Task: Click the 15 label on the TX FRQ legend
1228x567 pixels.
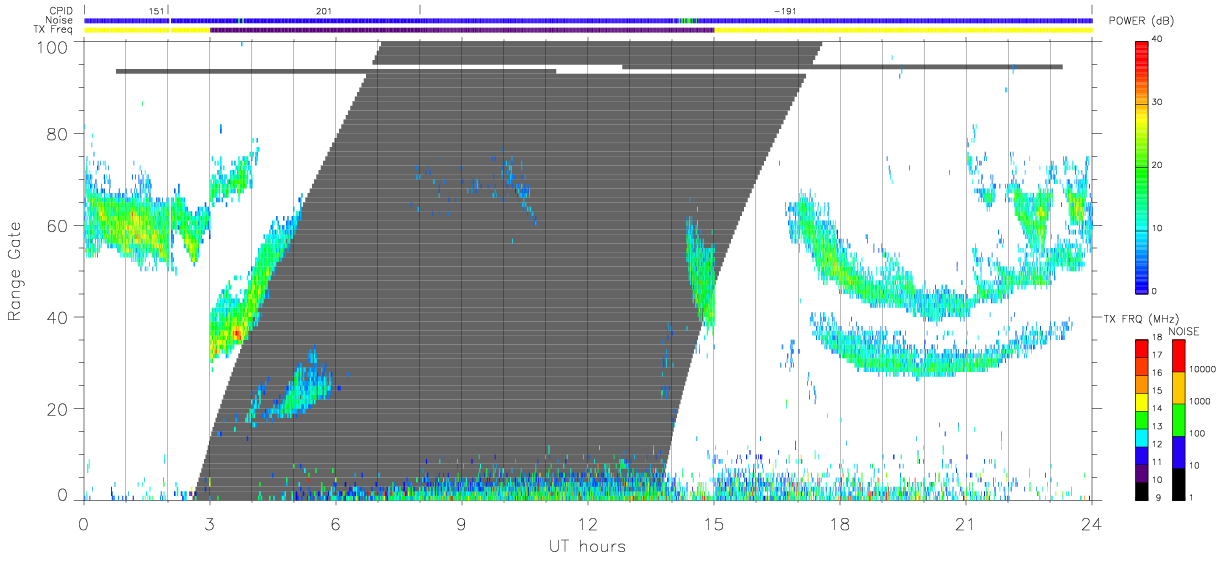Action: pyautogui.click(x=1157, y=391)
